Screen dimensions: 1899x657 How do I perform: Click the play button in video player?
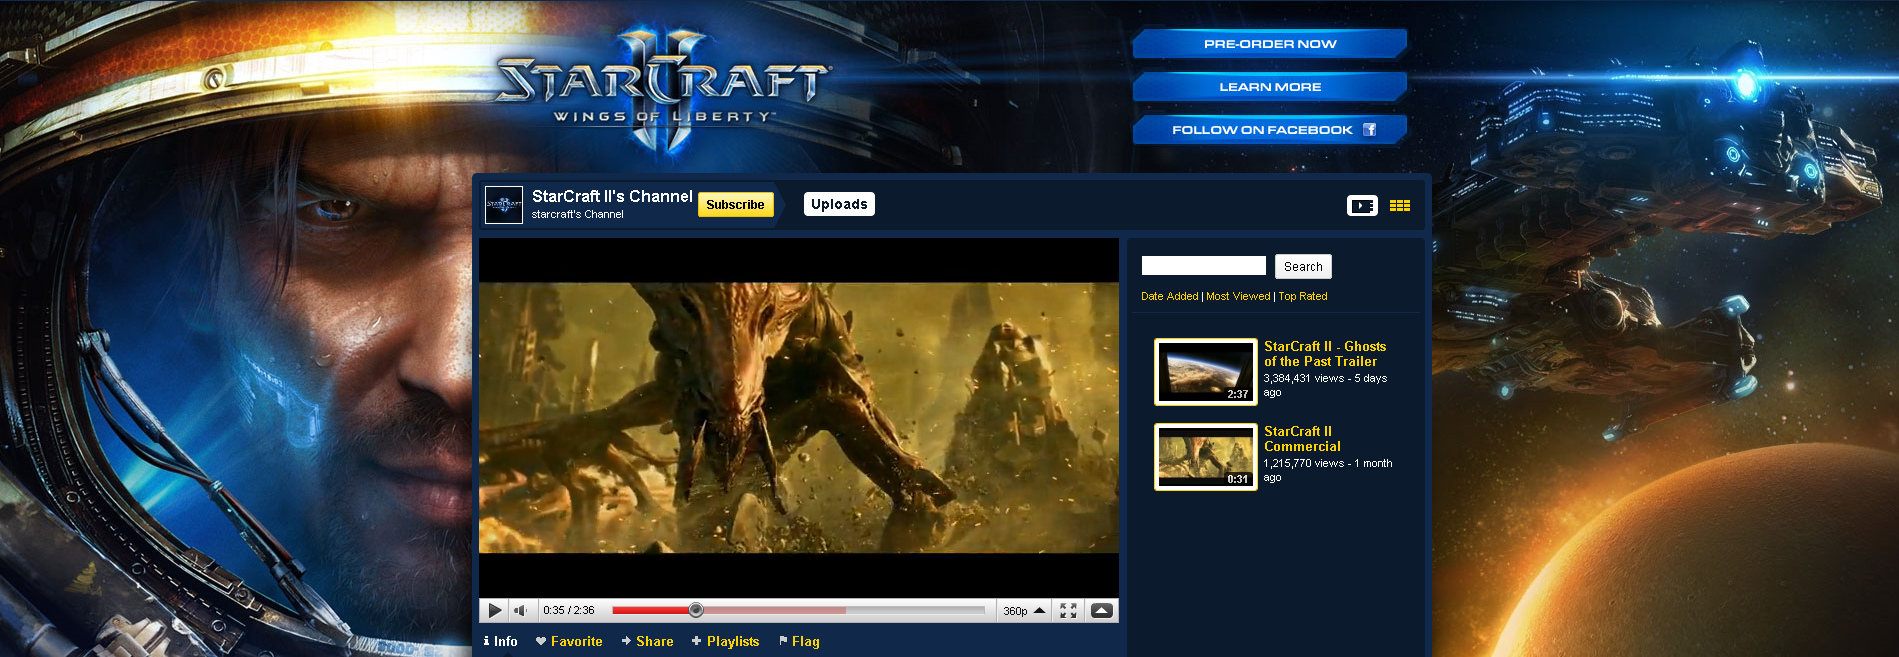[494, 610]
